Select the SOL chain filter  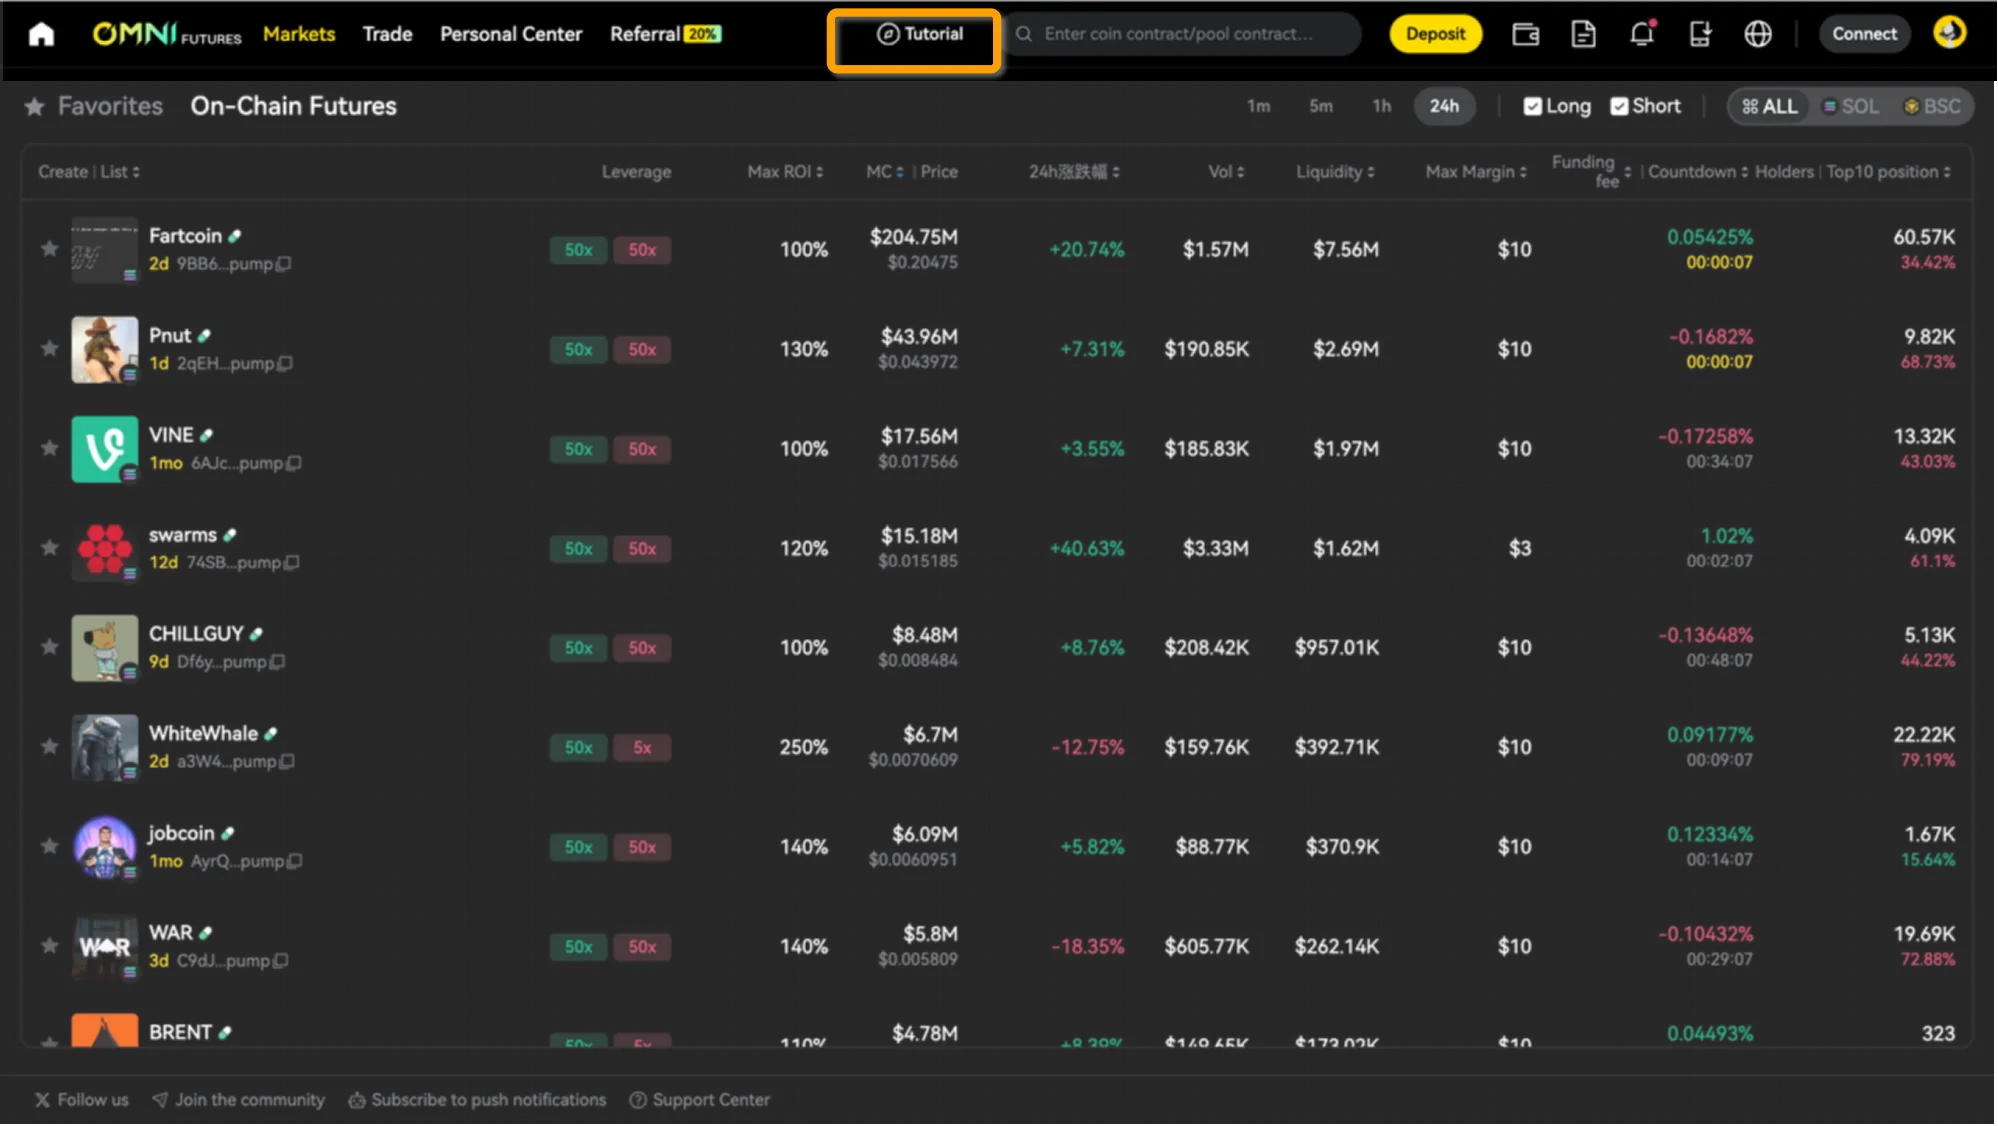tap(1850, 106)
